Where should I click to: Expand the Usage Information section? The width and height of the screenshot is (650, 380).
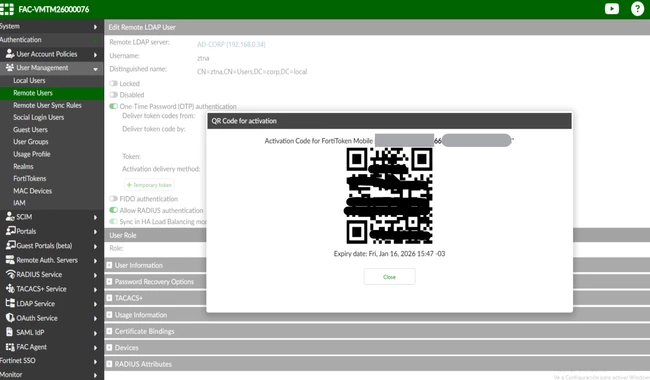(109, 315)
